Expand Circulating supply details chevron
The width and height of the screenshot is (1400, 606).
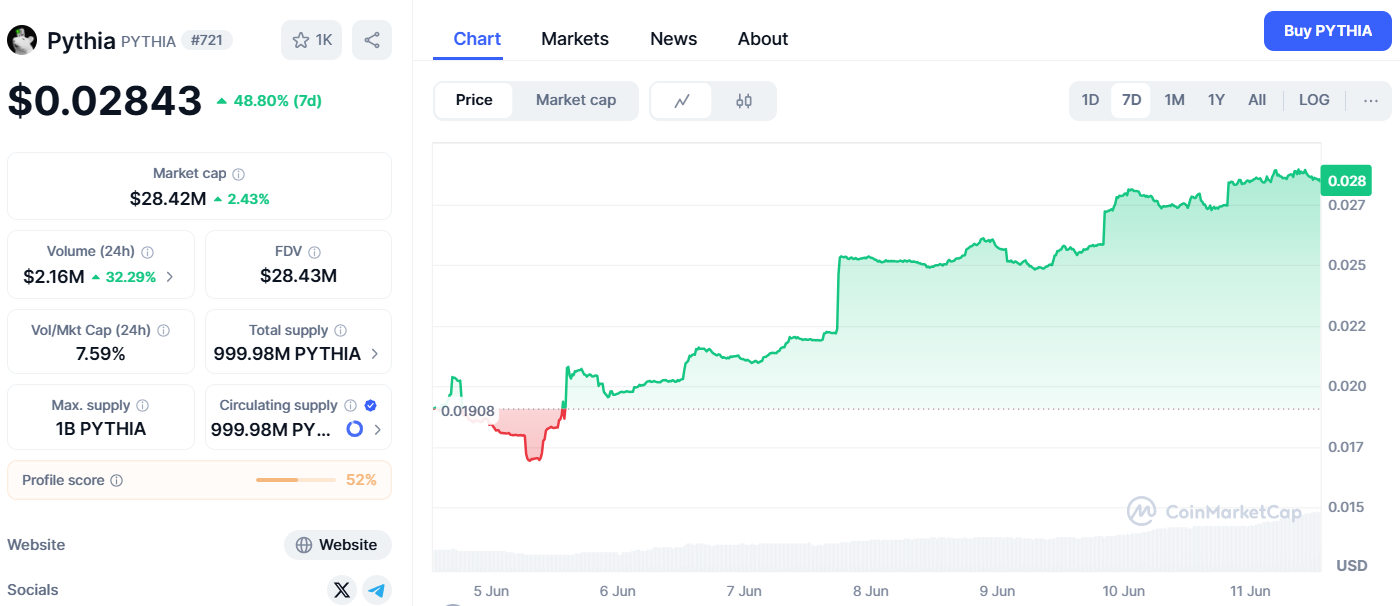point(377,430)
